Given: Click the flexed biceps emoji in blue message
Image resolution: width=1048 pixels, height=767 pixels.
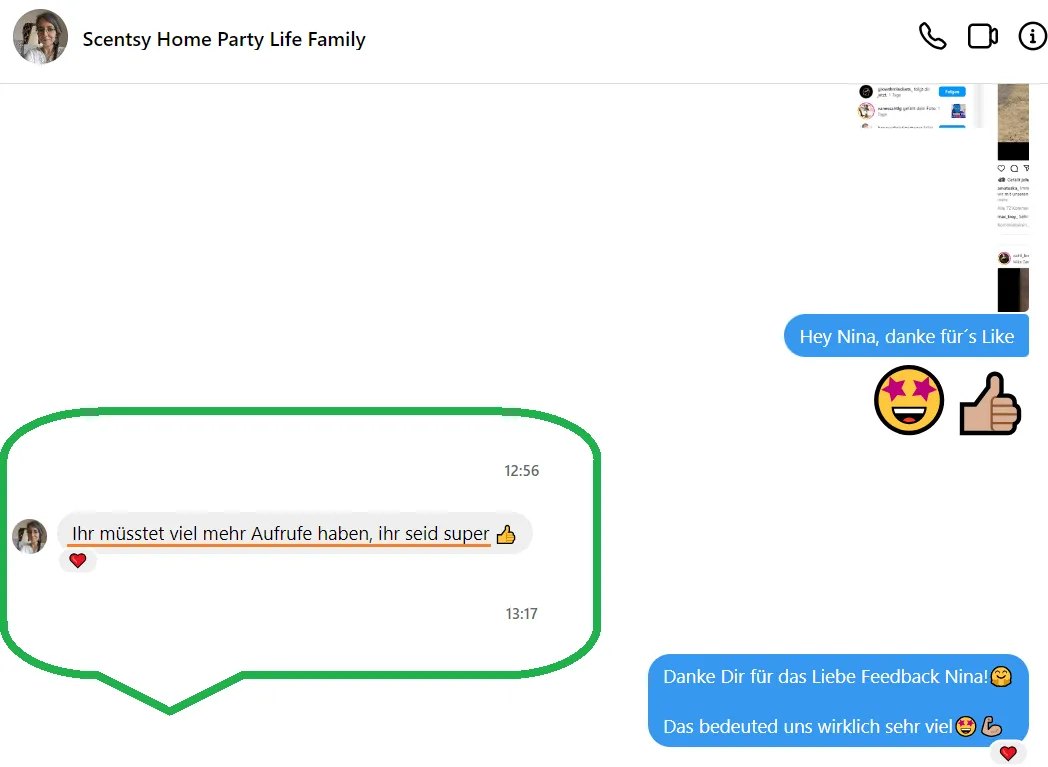Looking at the screenshot, I should pos(992,726).
